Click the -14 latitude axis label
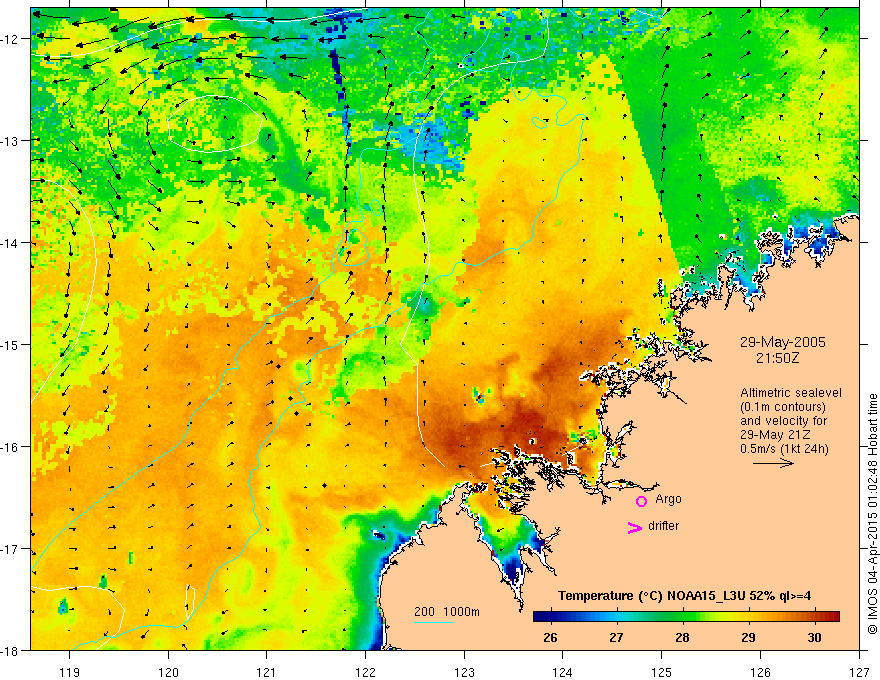The width and height of the screenshot is (880, 680). pyautogui.click(x=10, y=243)
